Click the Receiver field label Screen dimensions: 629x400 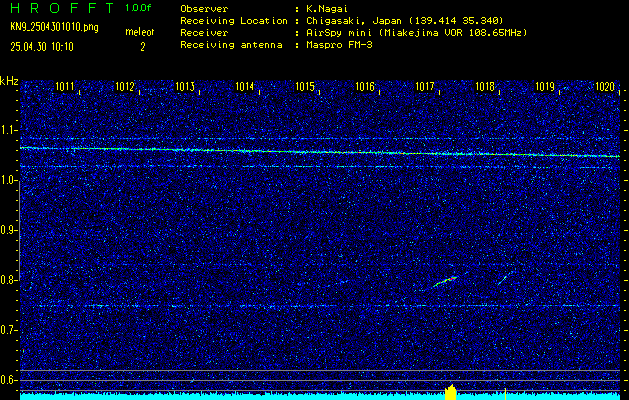point(204,33)
